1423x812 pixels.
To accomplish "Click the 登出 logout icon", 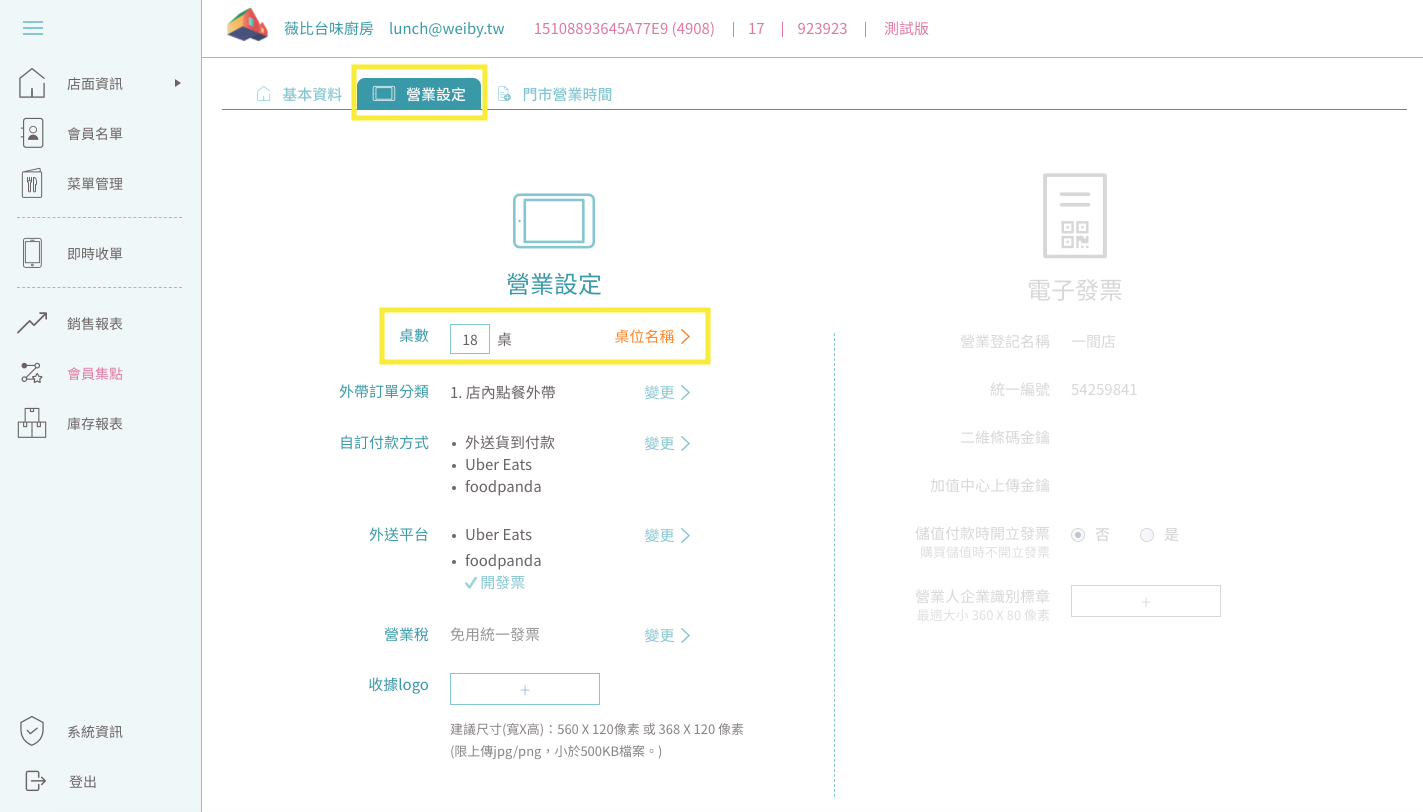I will coord(34,781).
